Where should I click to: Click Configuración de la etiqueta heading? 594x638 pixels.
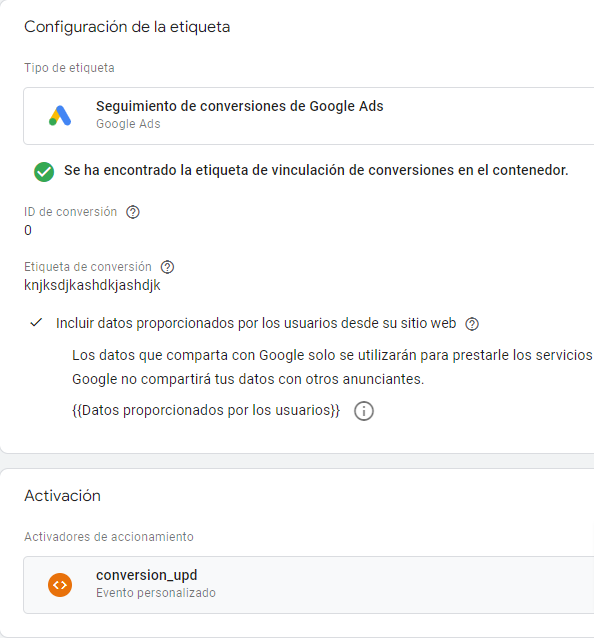click(127, 27)
